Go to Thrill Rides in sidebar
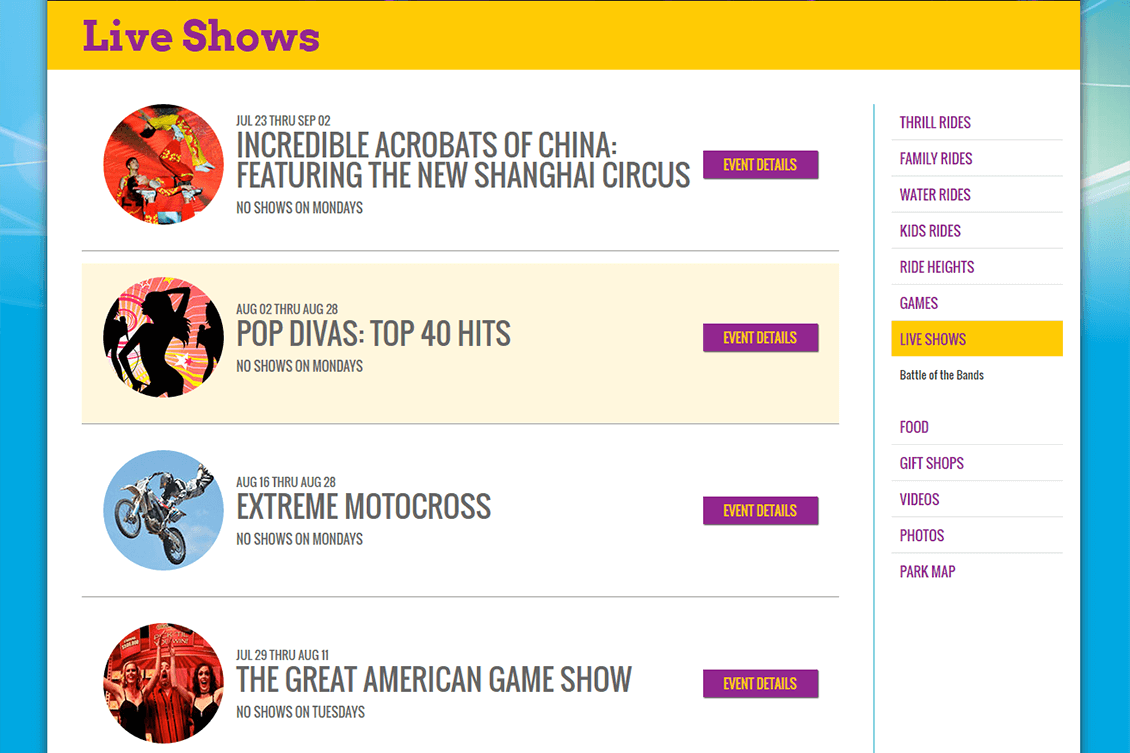Image resolution: width=1130 pixels, height=753 pixels. 935,122
